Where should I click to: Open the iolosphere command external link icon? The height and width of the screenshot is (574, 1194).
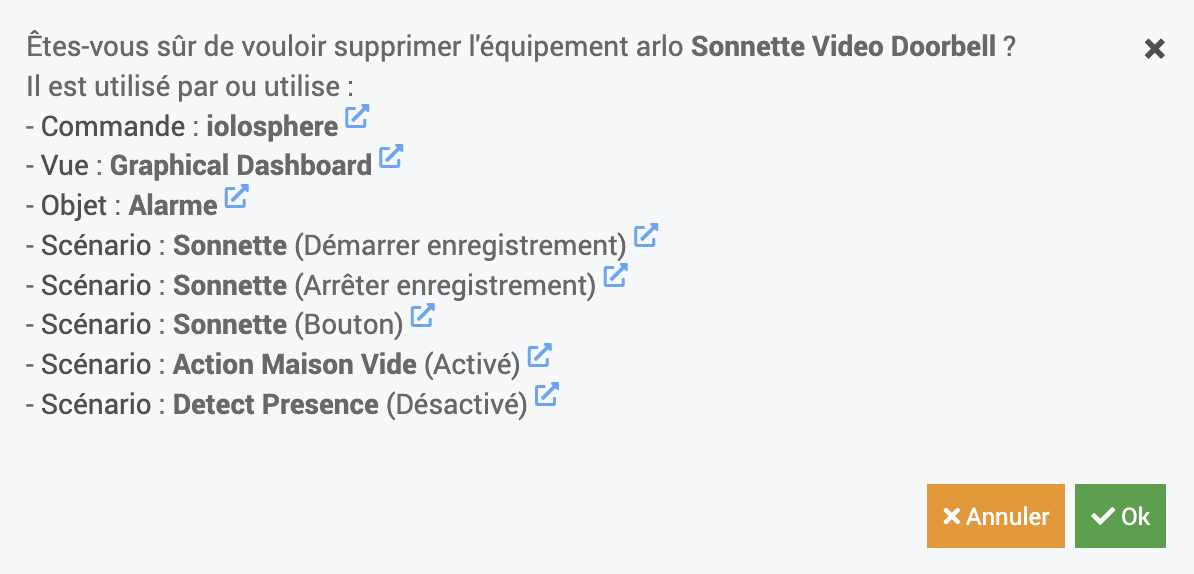point(357,116)
